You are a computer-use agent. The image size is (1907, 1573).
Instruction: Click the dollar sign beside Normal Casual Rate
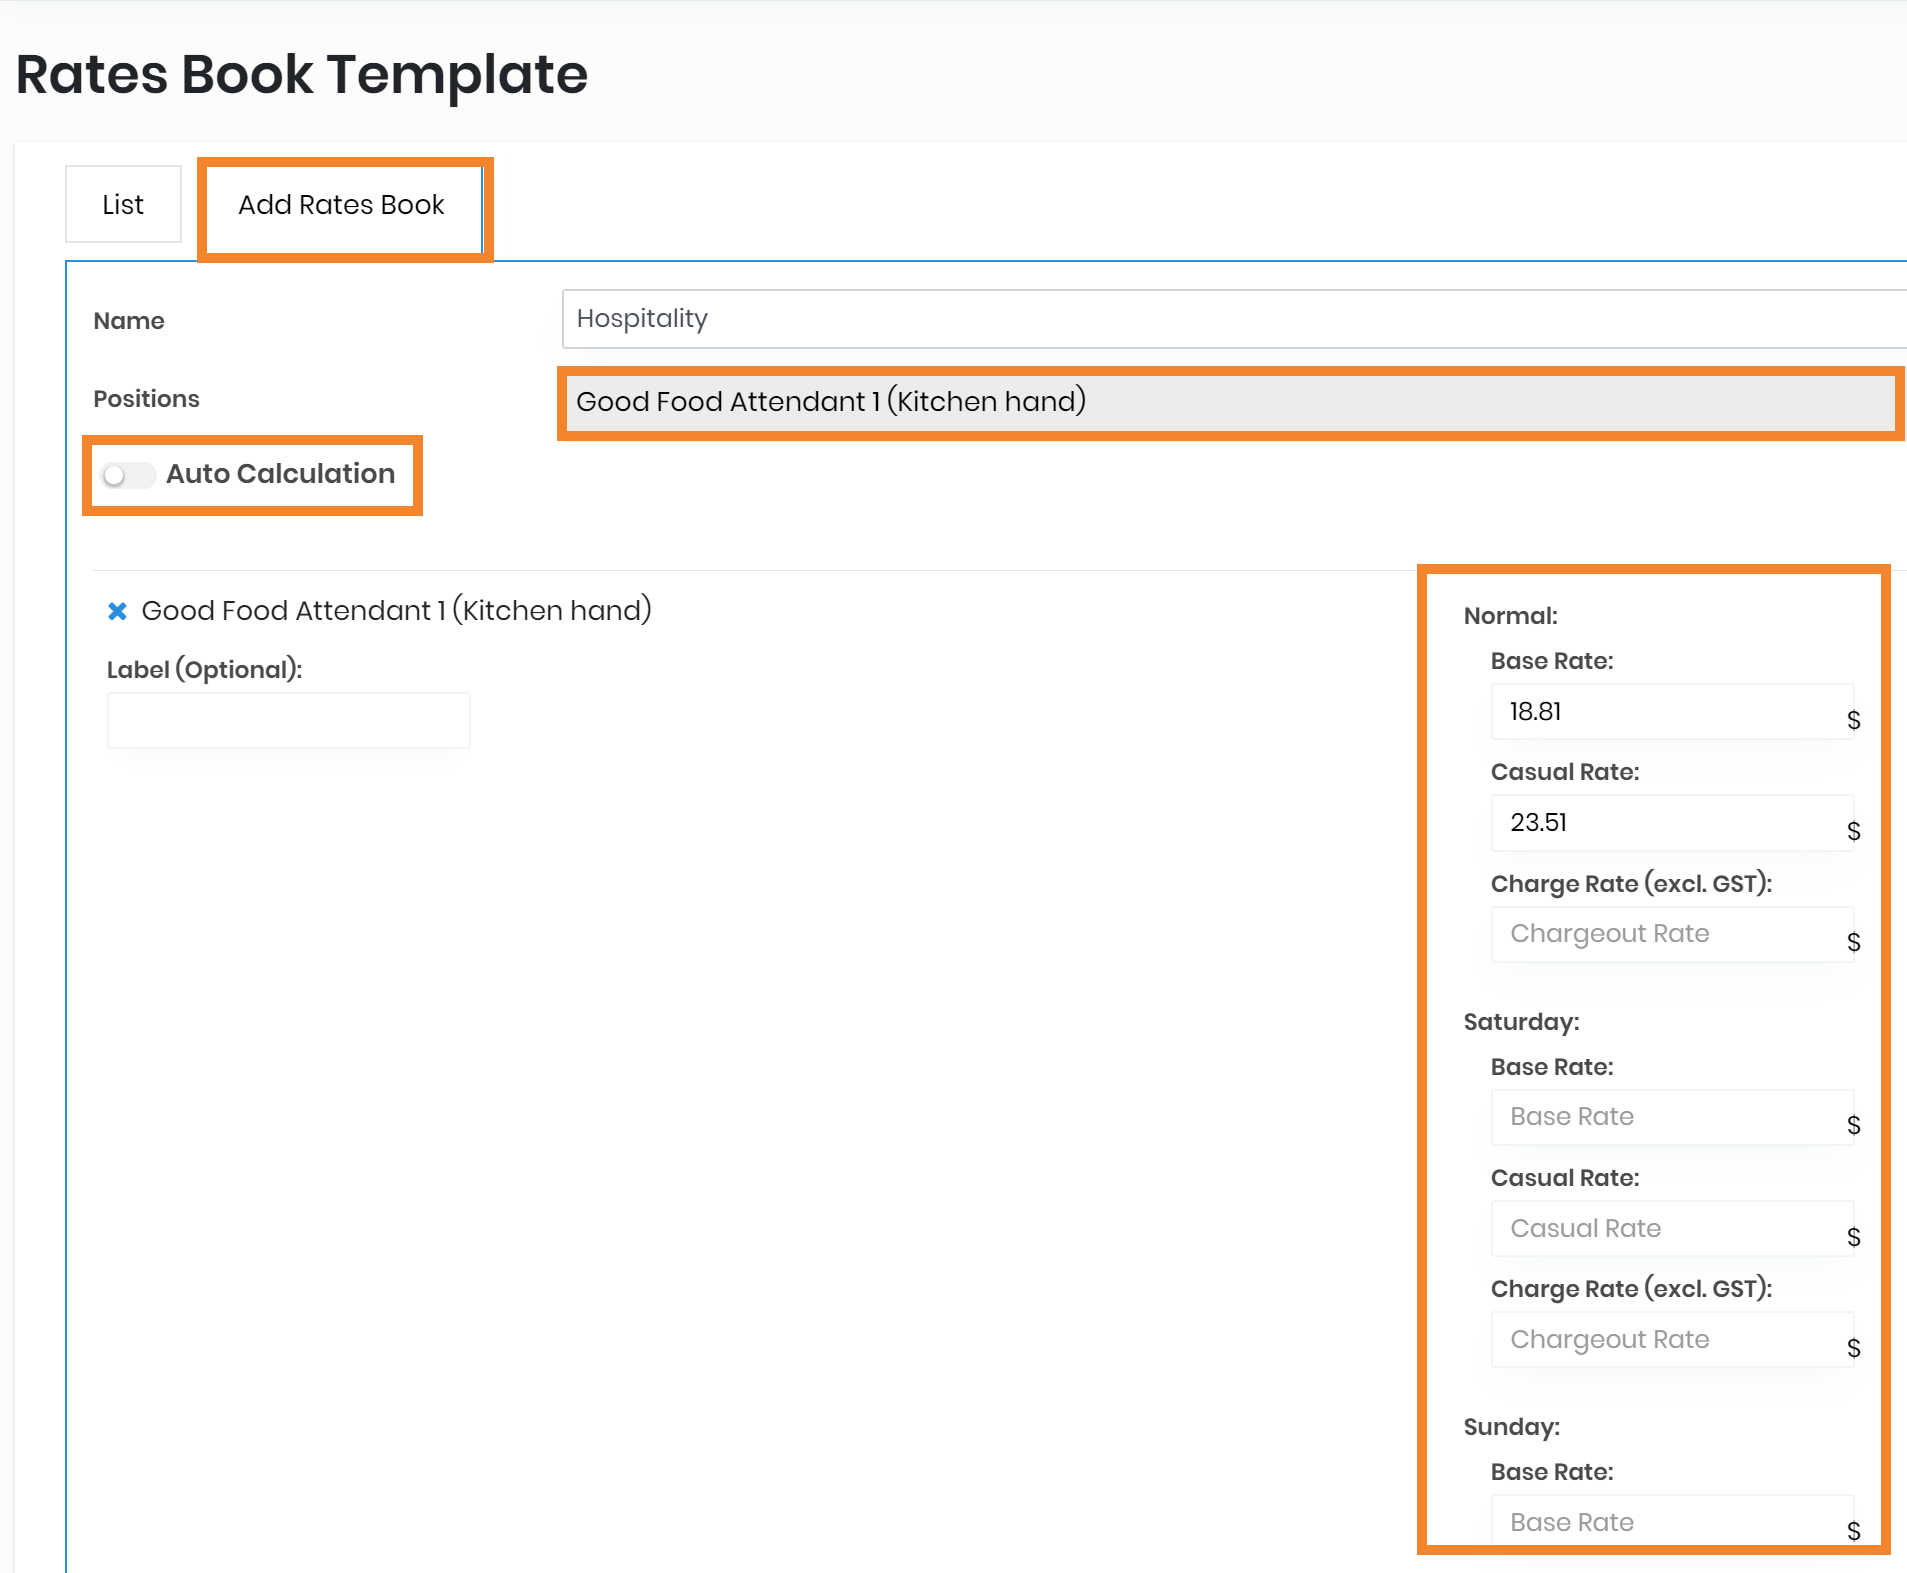[1853, 831]
